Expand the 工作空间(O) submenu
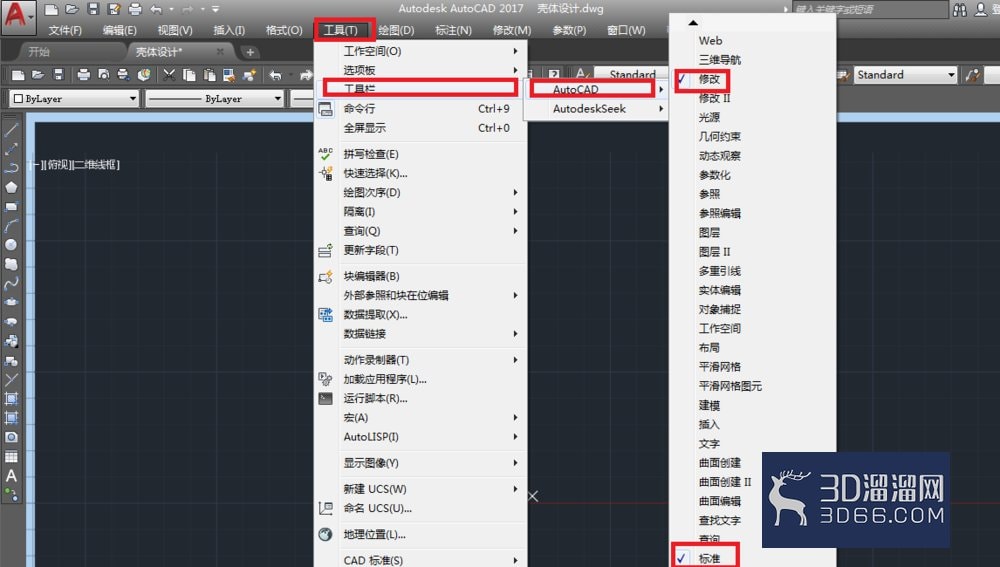1000x567 pixels. tap(421, 51)
